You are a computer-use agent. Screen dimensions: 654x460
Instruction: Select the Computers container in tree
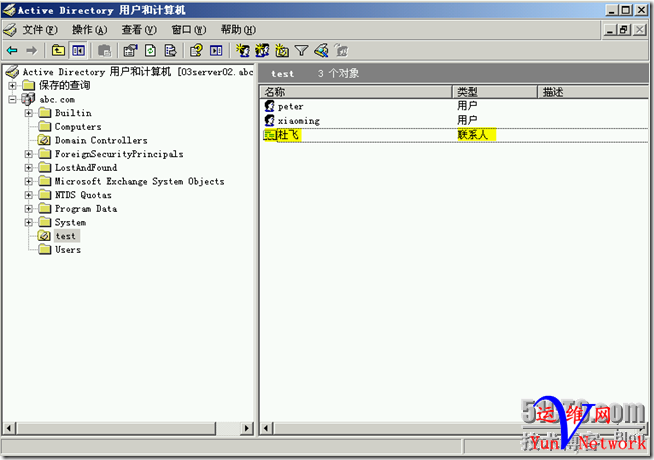[78, 127]
